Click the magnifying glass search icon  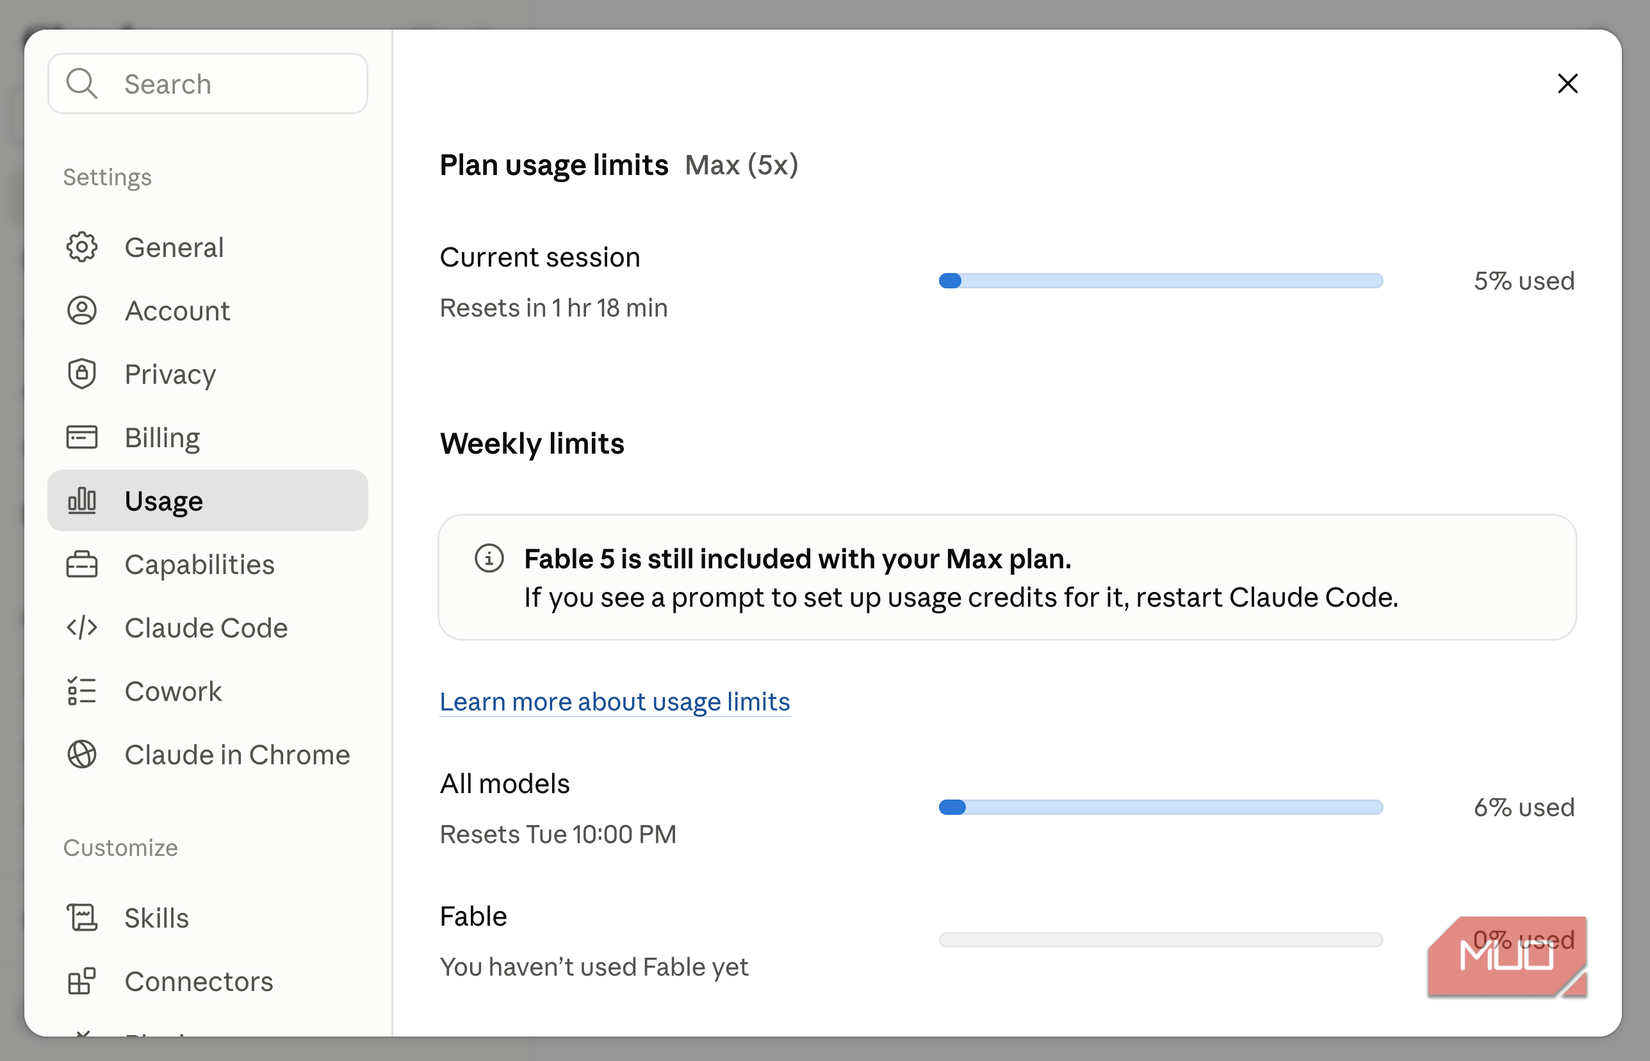point(82,84)
